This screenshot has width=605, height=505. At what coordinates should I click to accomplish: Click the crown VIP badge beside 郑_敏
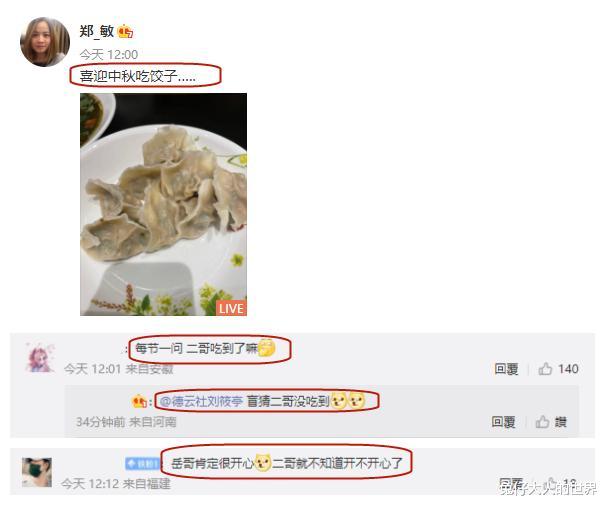point(125,32)
